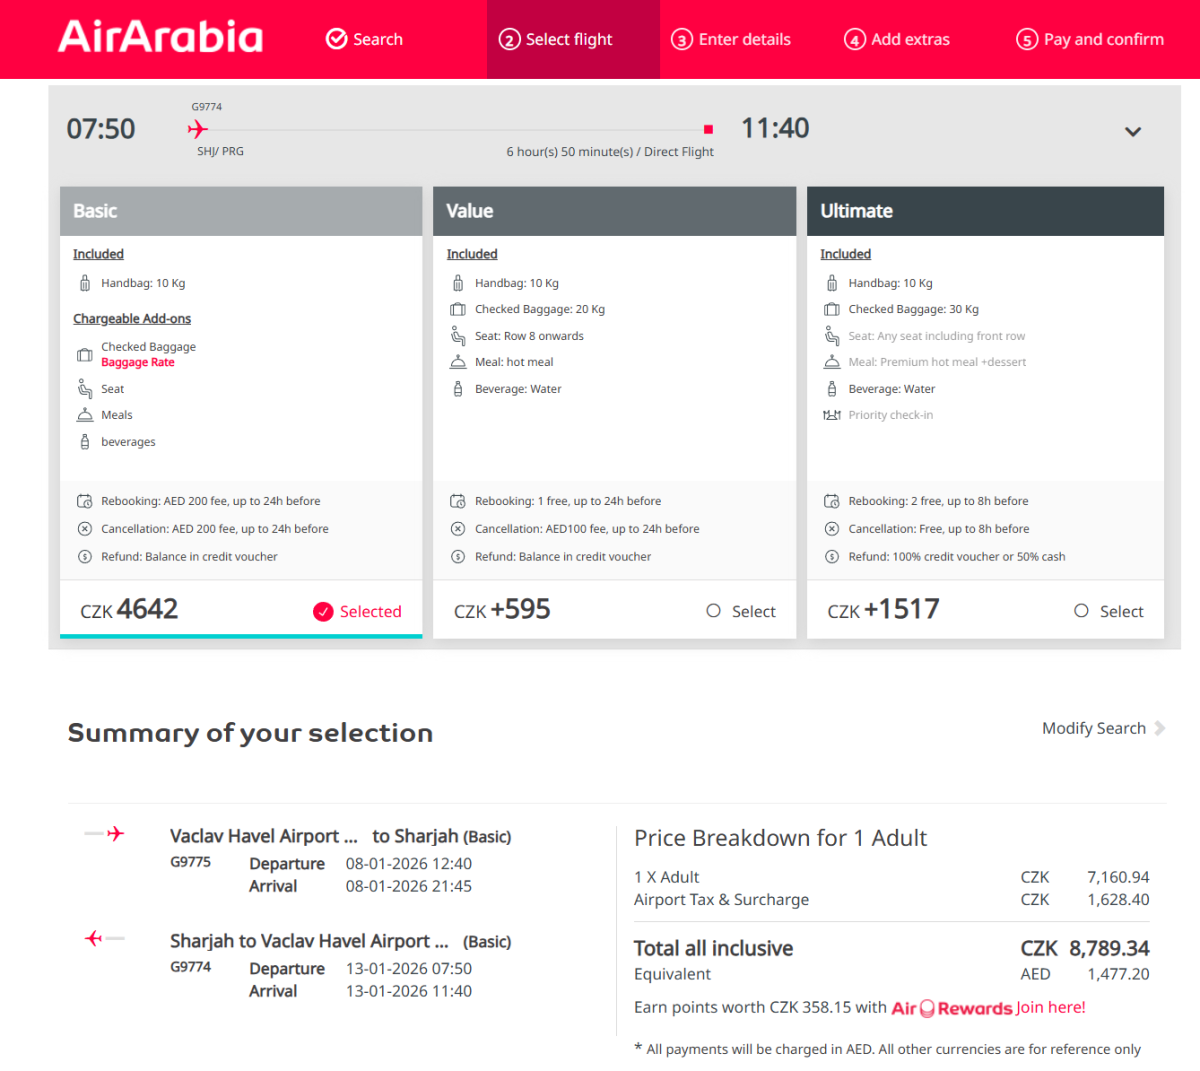Click the Priority check-in icon in Ultimate
The width and height of the screenshot is (1200, 1071).
(831, 415)
